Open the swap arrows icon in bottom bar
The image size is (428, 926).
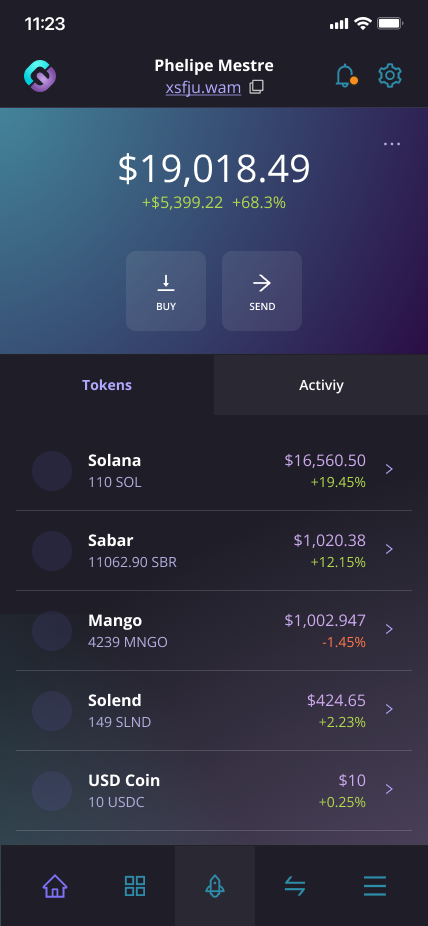point(295,886)
